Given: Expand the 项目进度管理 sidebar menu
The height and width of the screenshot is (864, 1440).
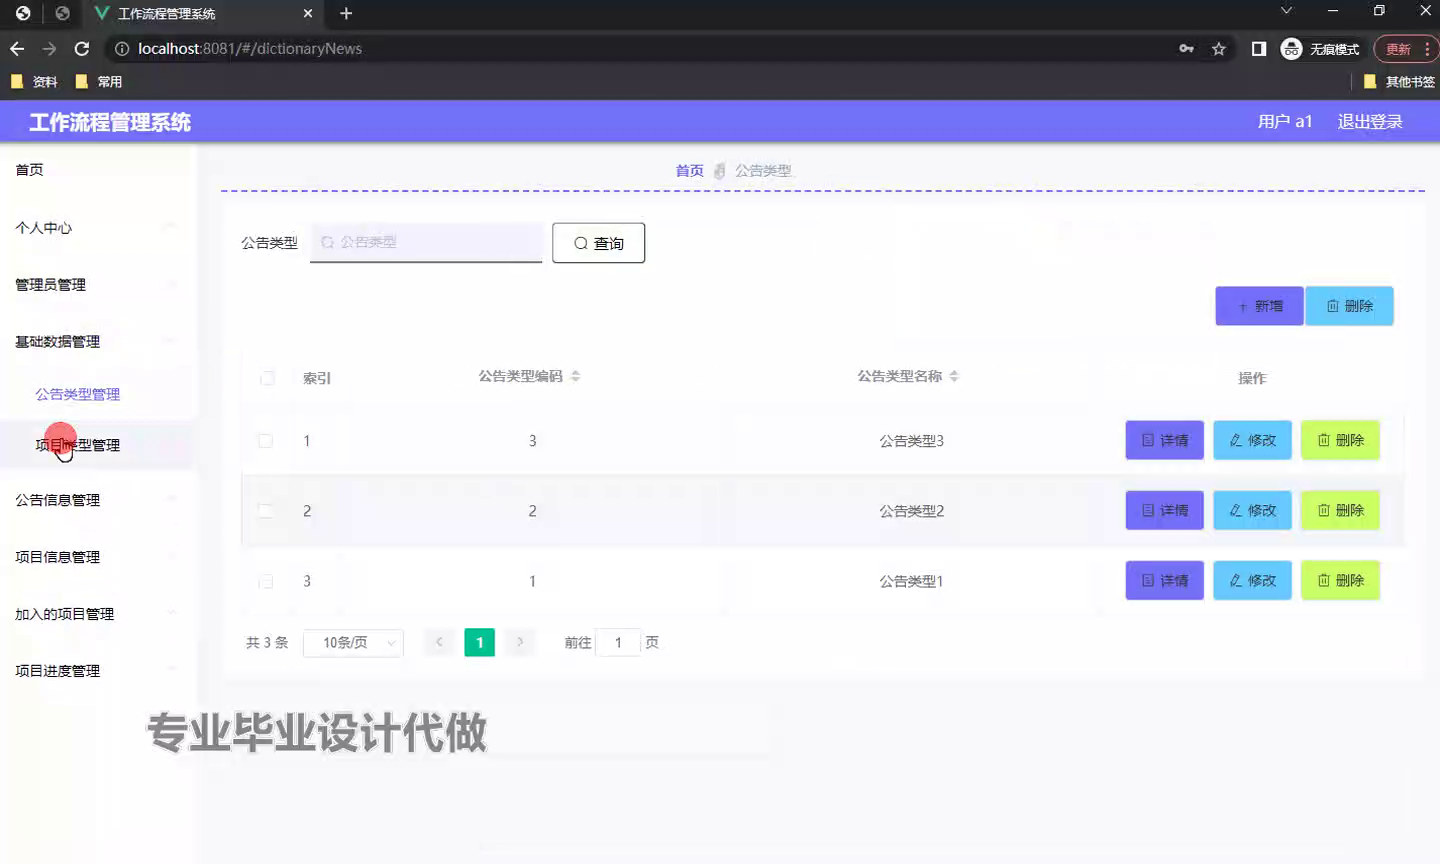Looking at the screenshot, I should (97, 670).
